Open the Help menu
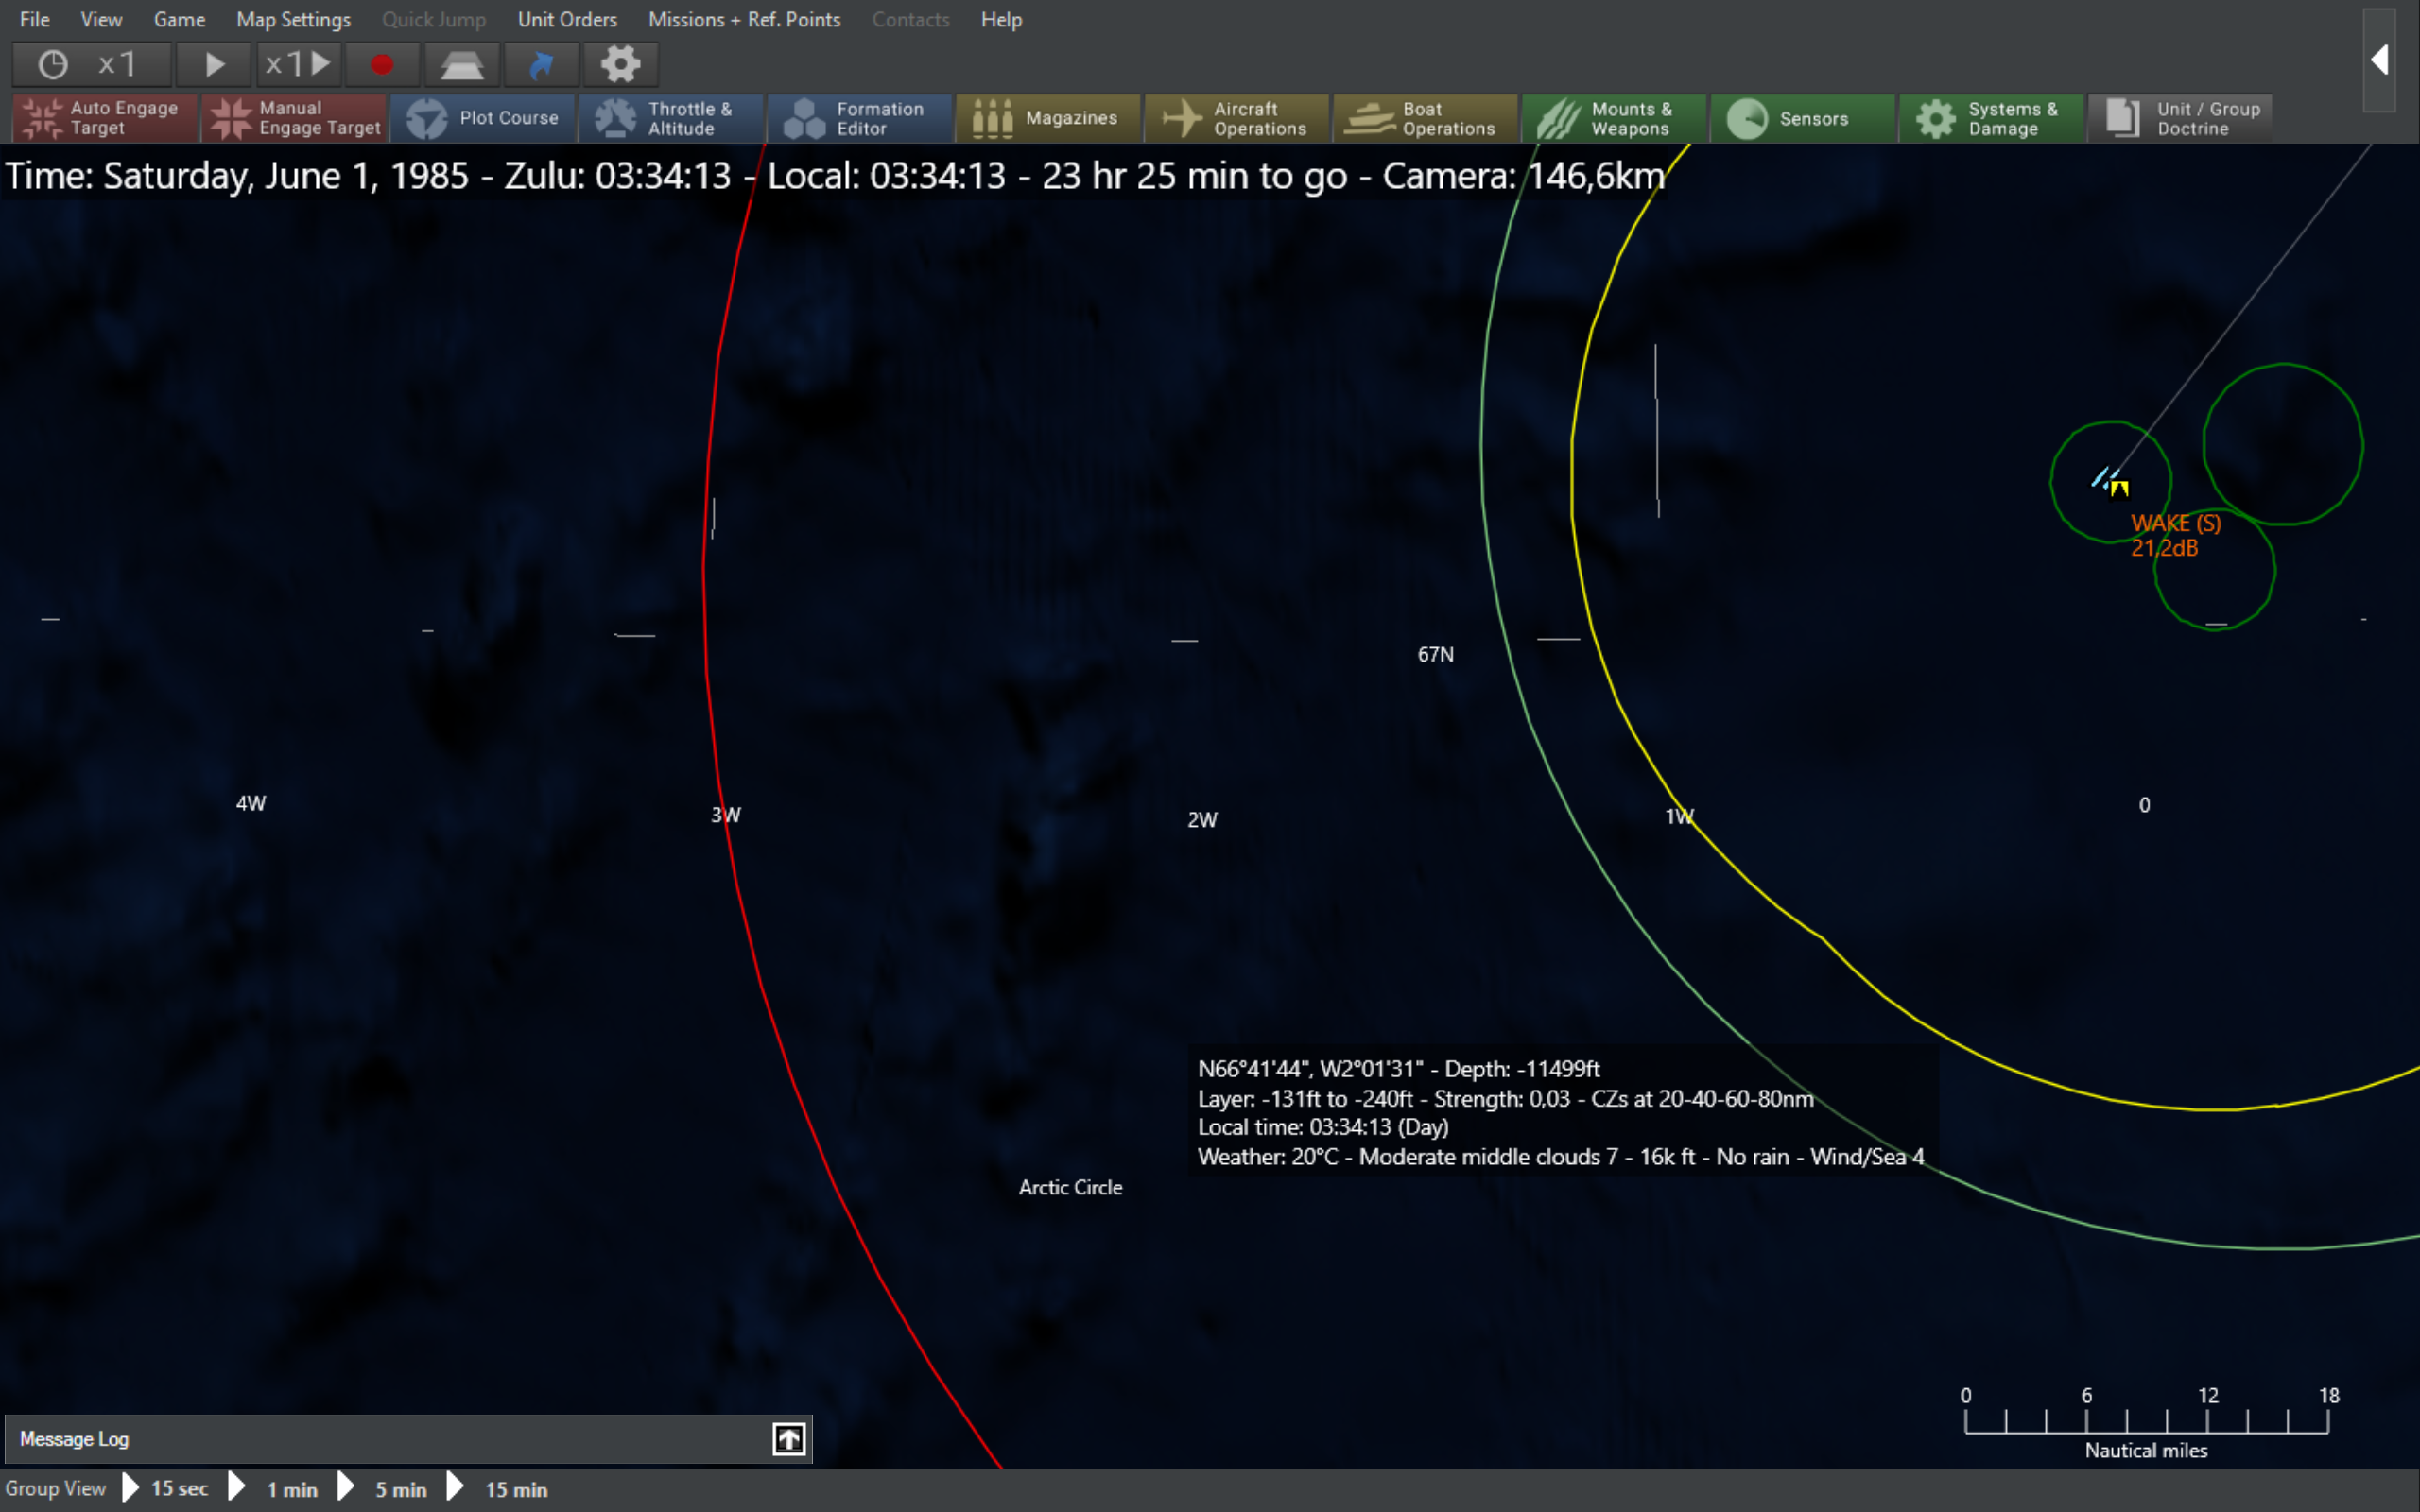The image size is (2420, 1512). 1001,19
